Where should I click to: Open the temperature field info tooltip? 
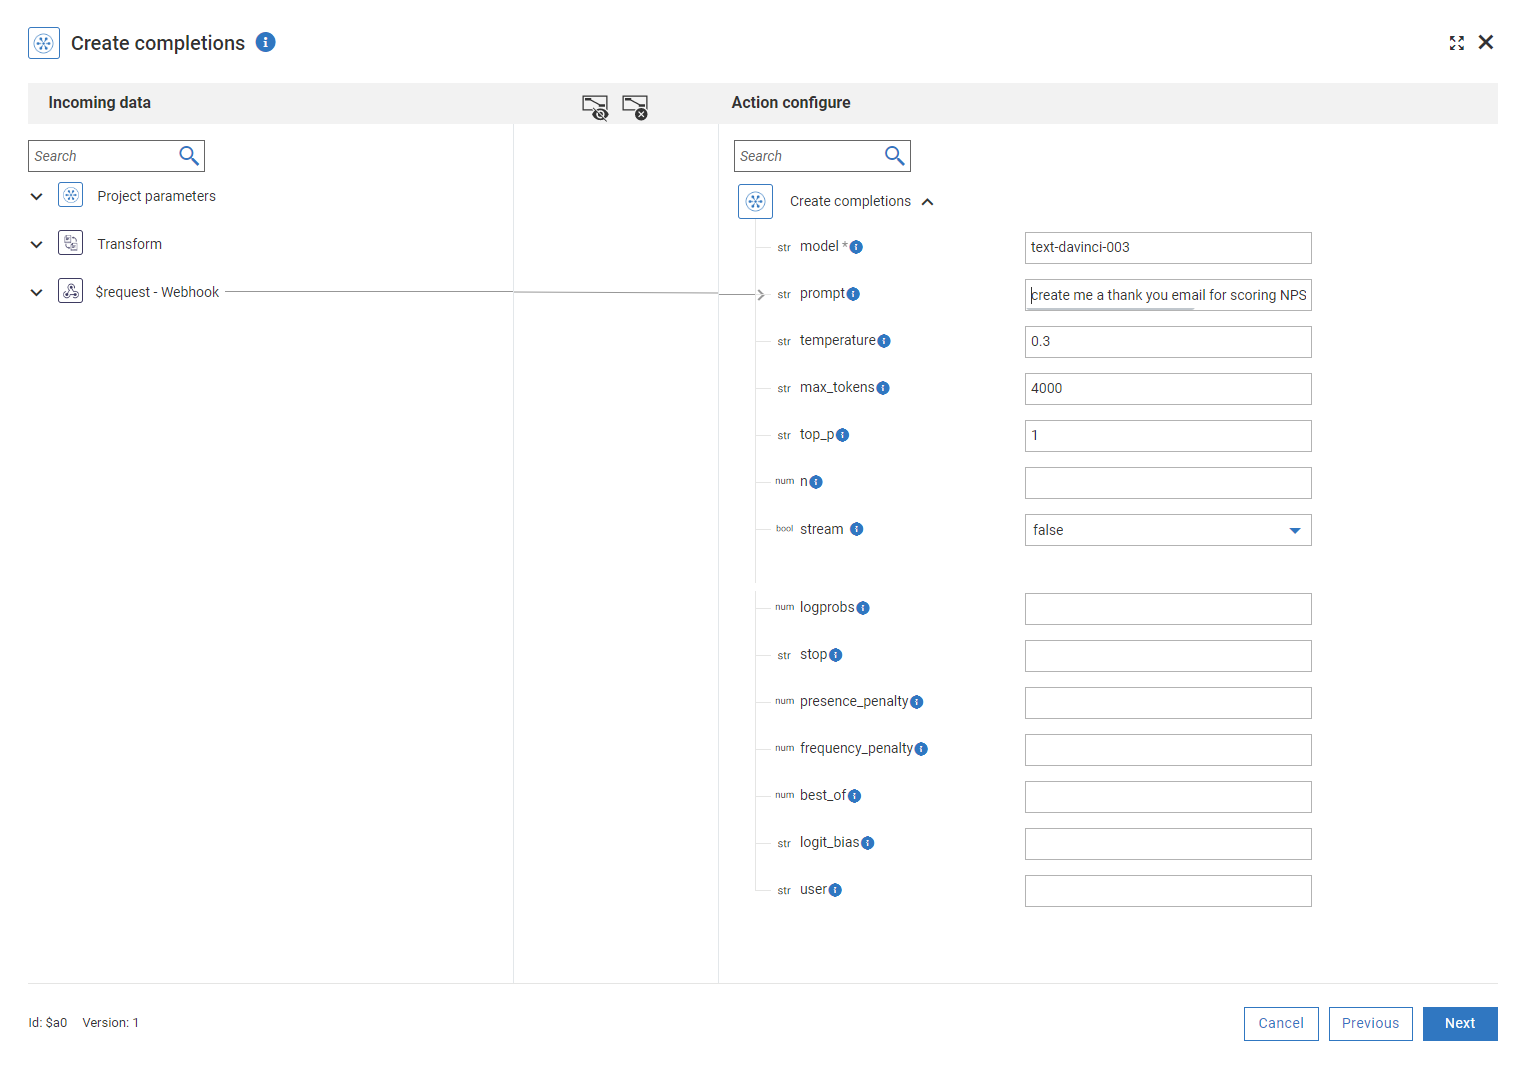[x=884, y=340]
